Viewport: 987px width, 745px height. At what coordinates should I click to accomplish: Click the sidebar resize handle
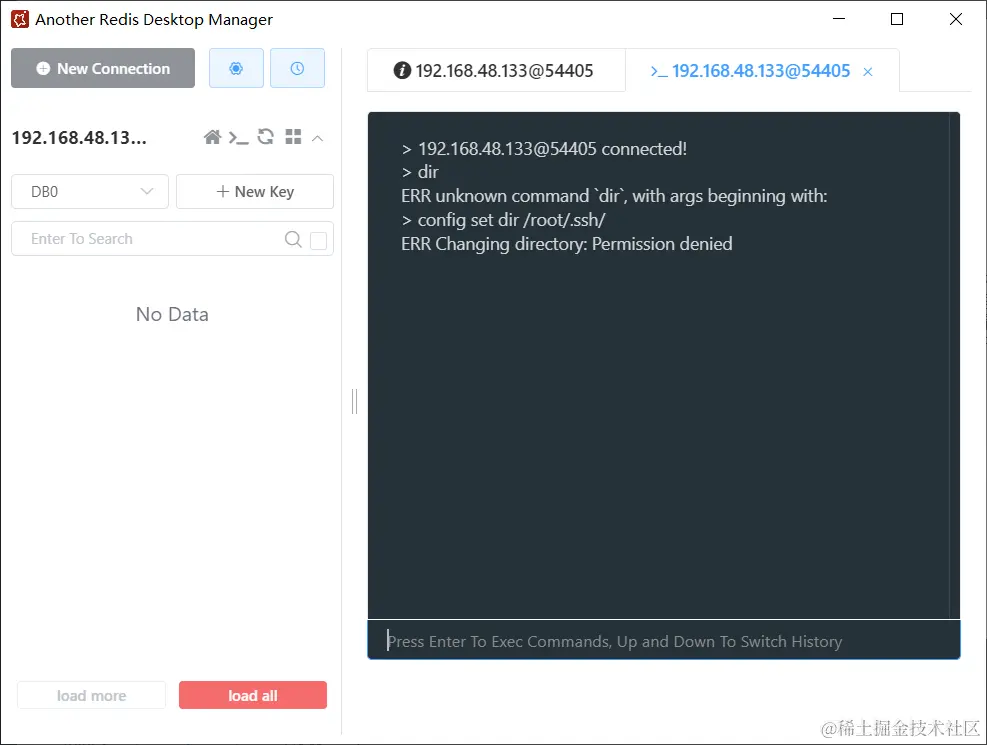[354, 401]
